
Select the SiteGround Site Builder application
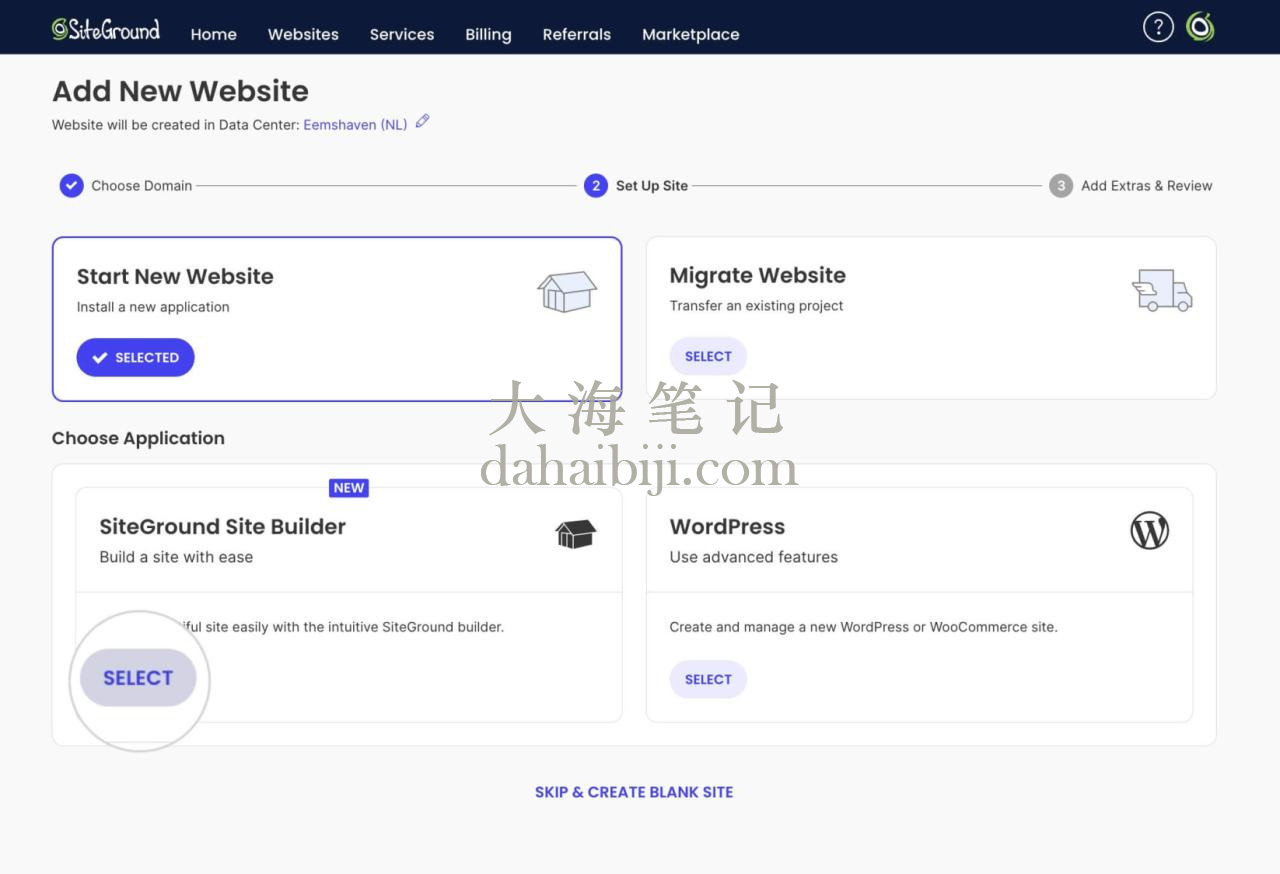pos(138,678)
